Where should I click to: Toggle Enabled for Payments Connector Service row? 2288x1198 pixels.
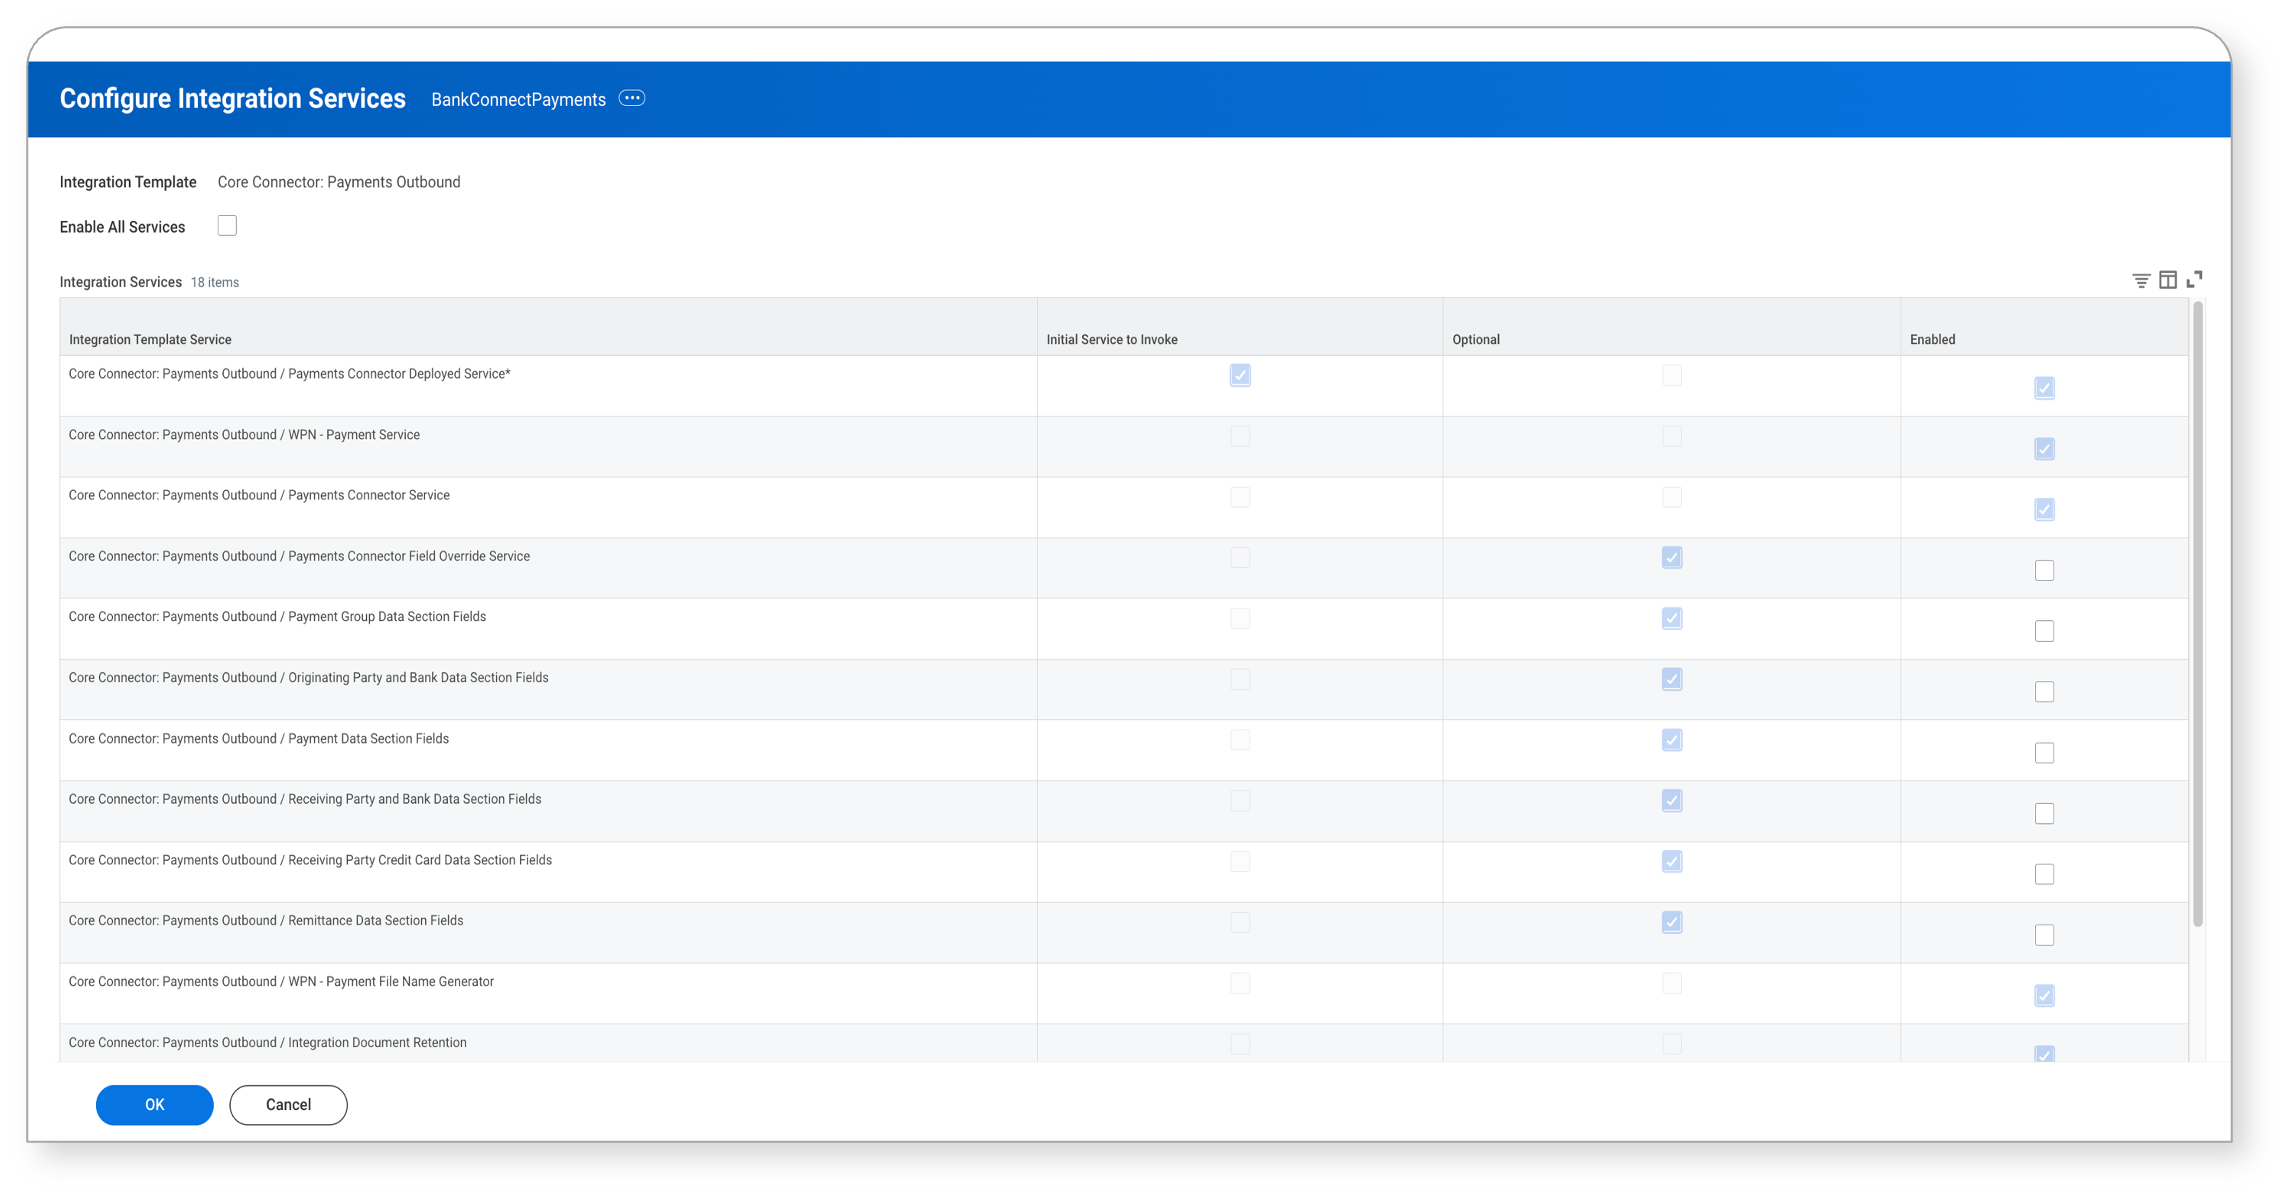(2044, 510)
